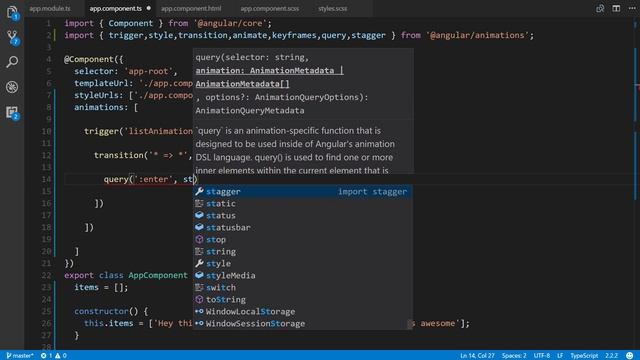Click the UTF-8 encoding selector
This screenshot has height=360, width=640.
542,356
